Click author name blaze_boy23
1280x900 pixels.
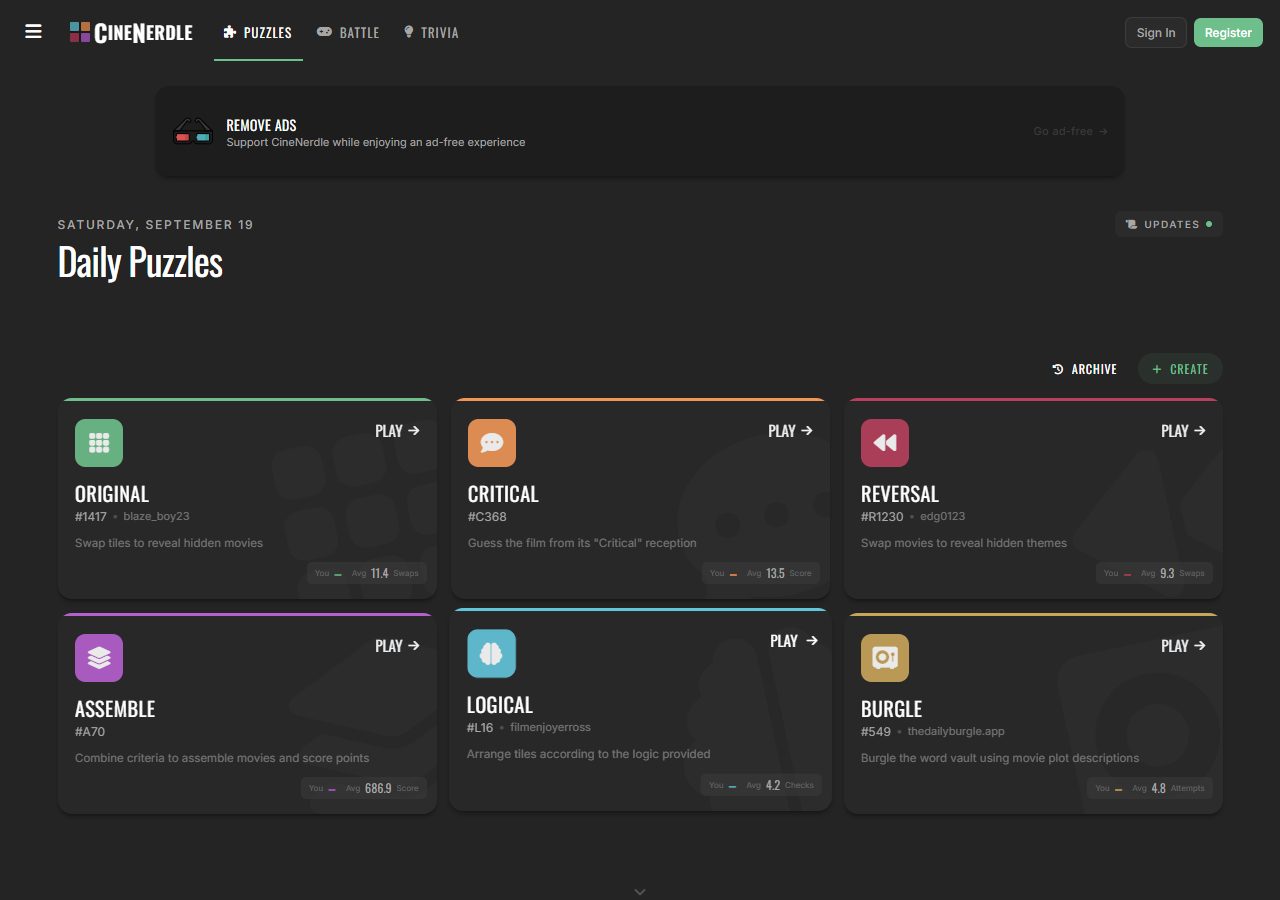[156, 516]
